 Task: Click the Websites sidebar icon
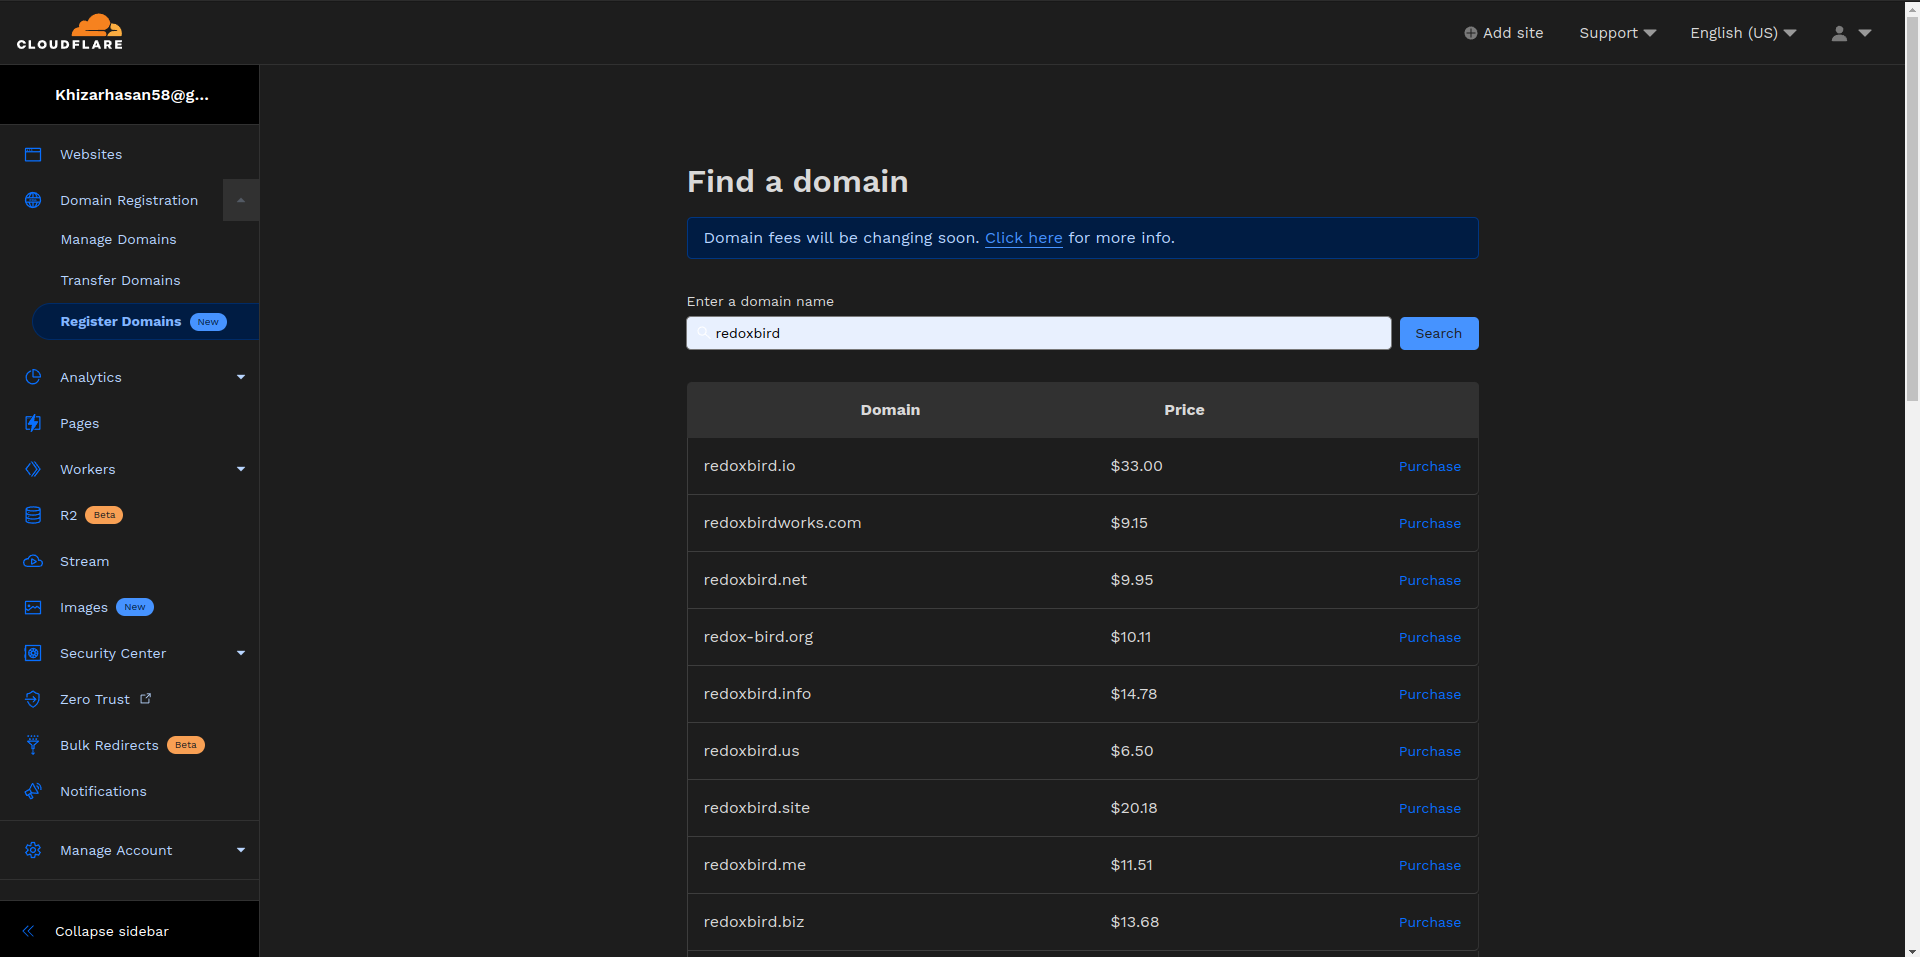click(x=33, y=154)
